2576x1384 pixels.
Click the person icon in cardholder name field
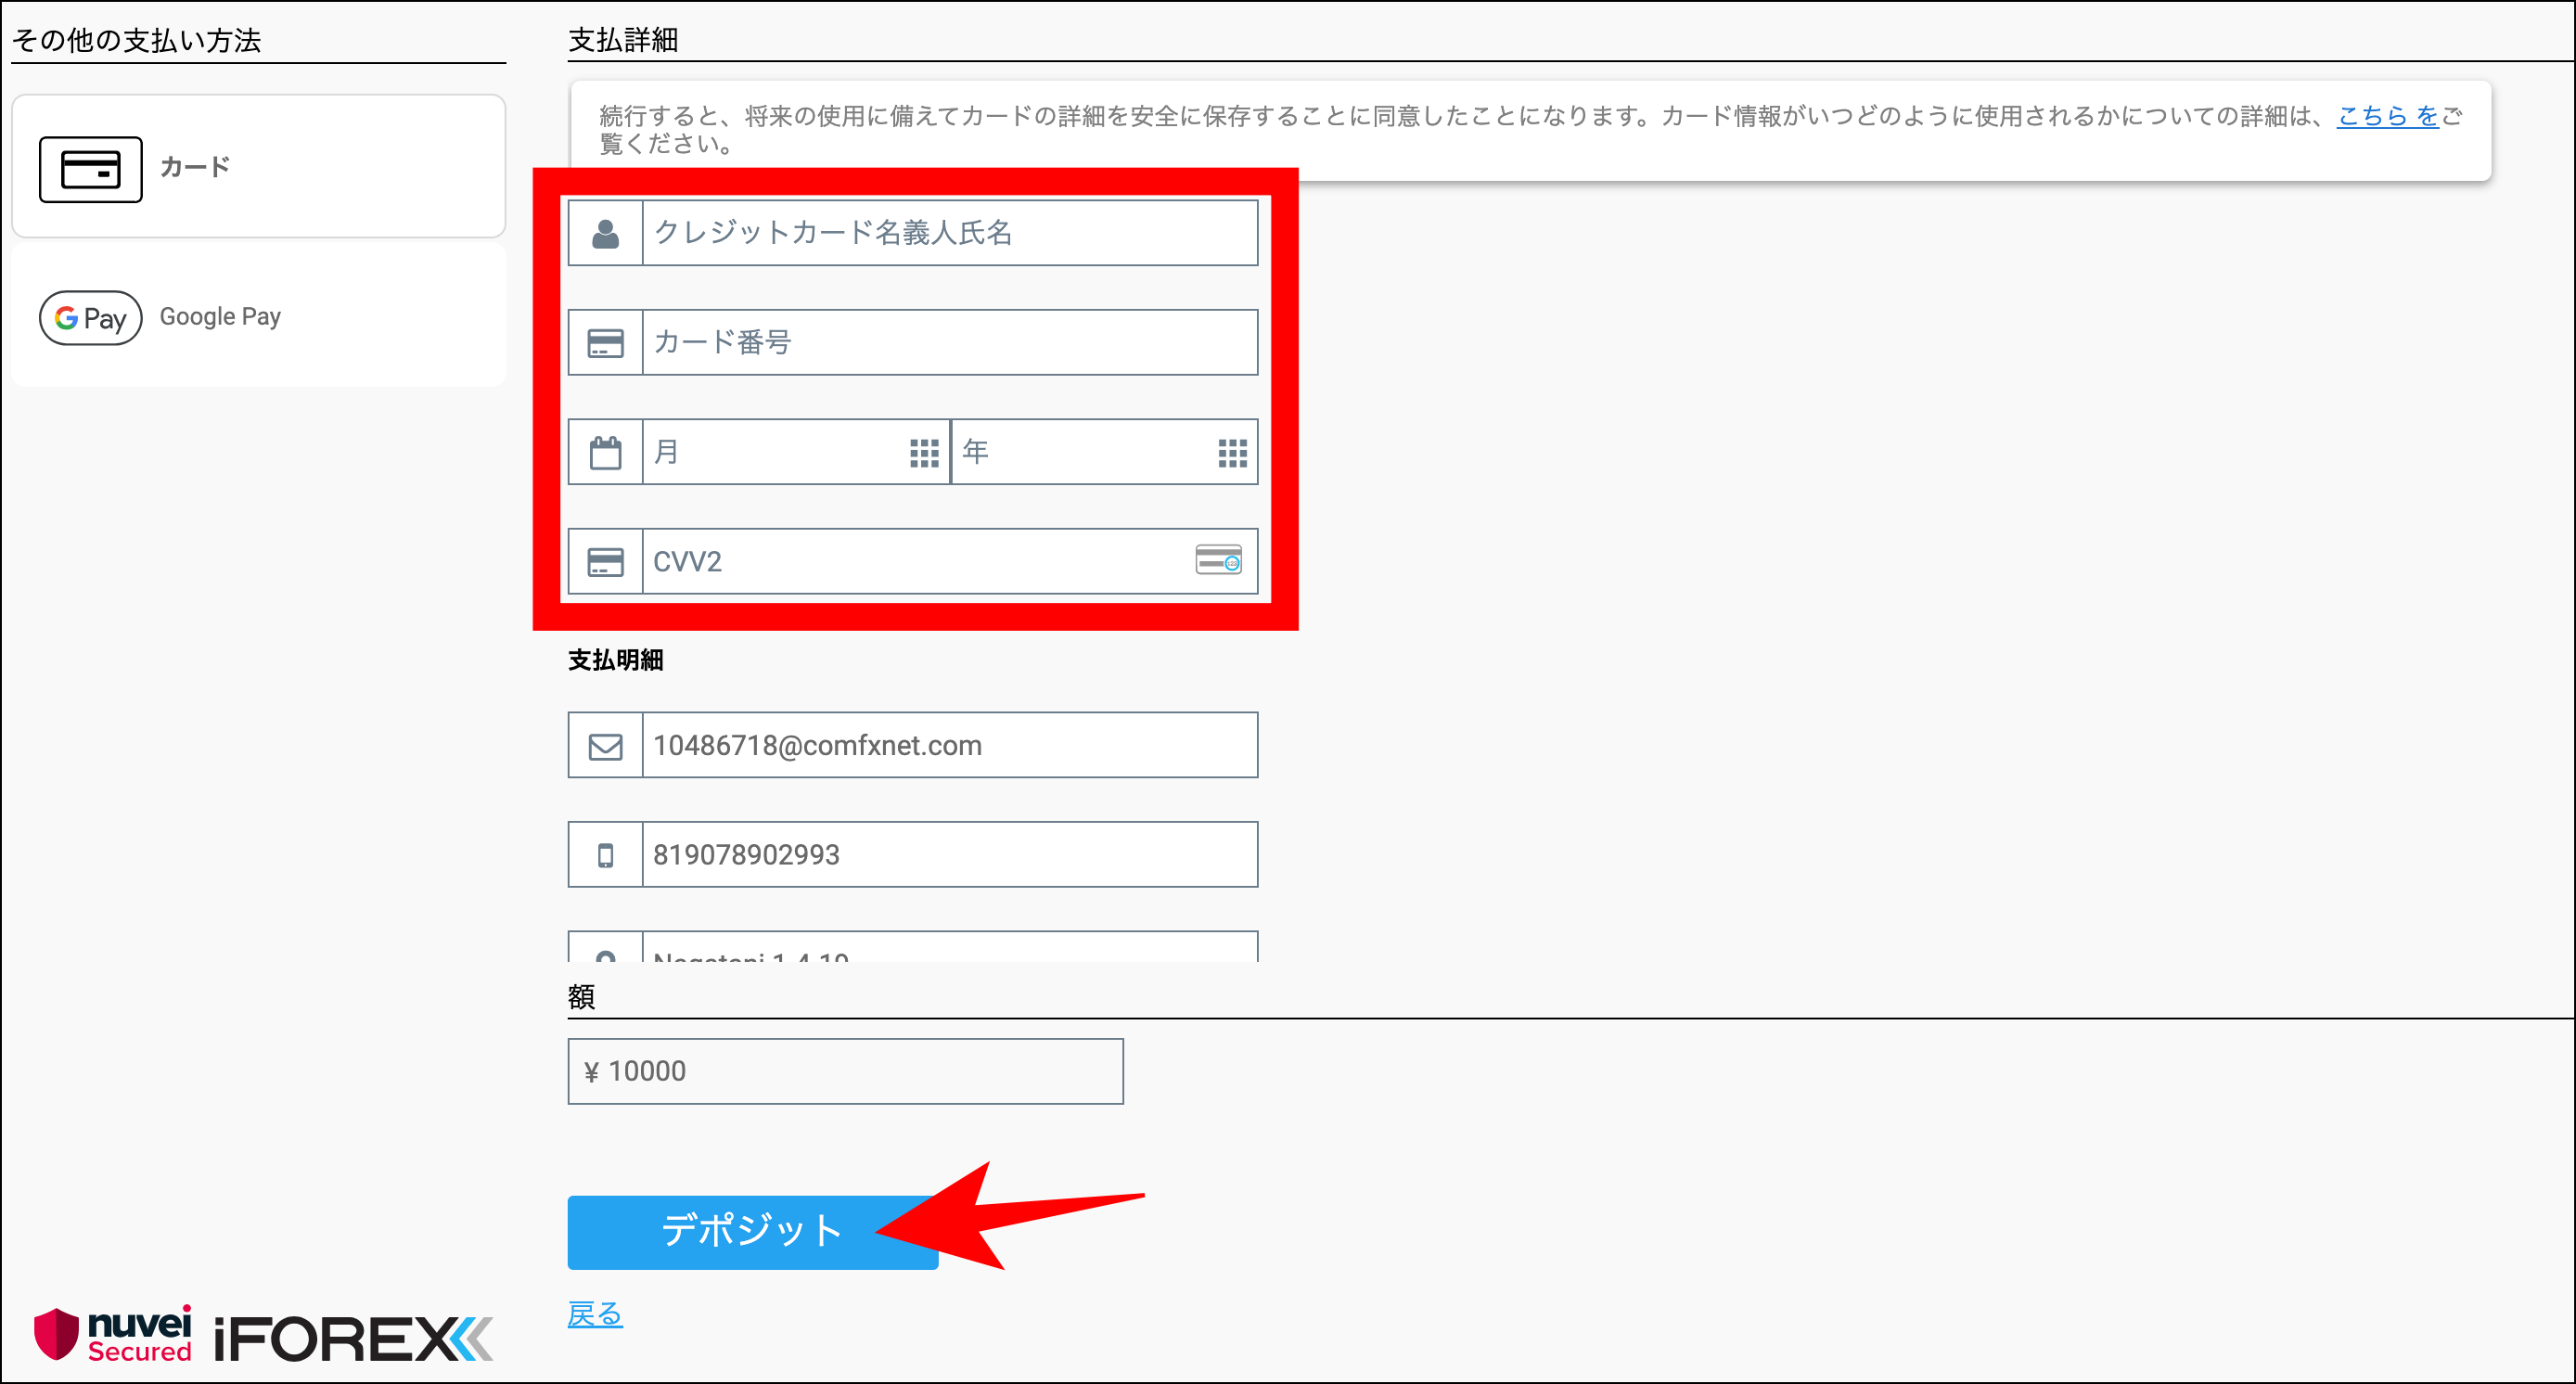[605, 233]
